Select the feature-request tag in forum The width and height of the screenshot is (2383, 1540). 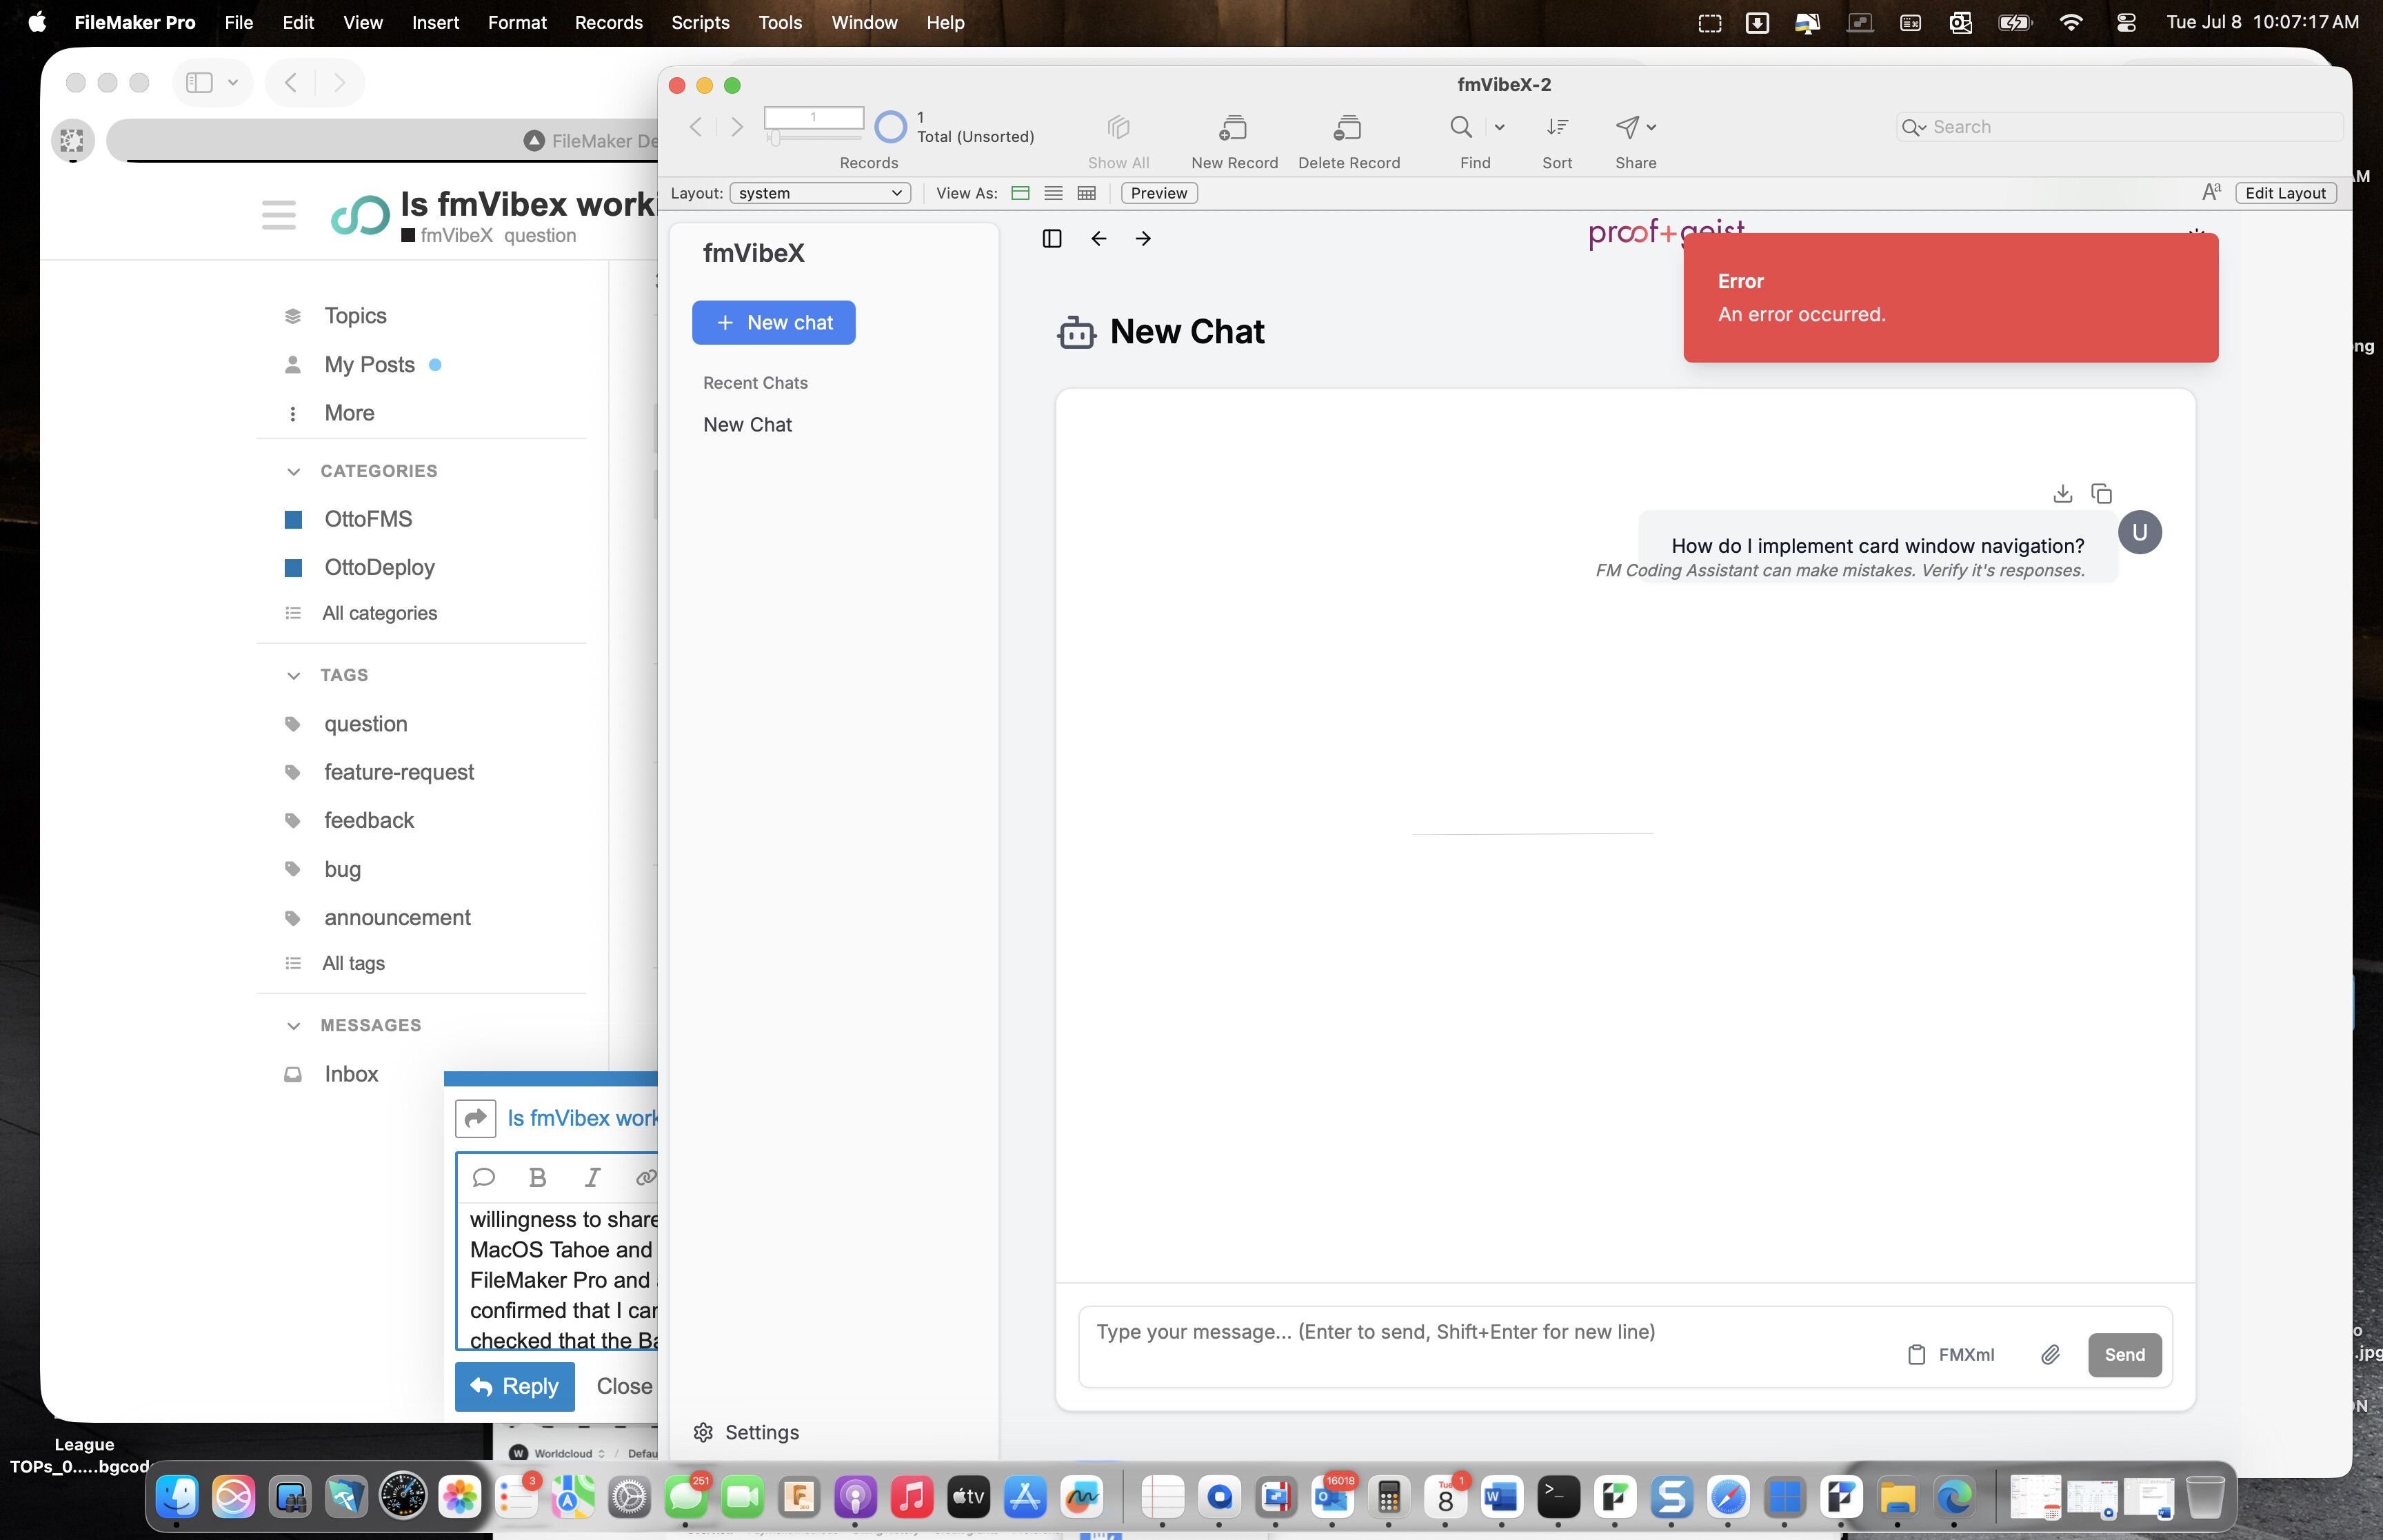pos(399,772)
